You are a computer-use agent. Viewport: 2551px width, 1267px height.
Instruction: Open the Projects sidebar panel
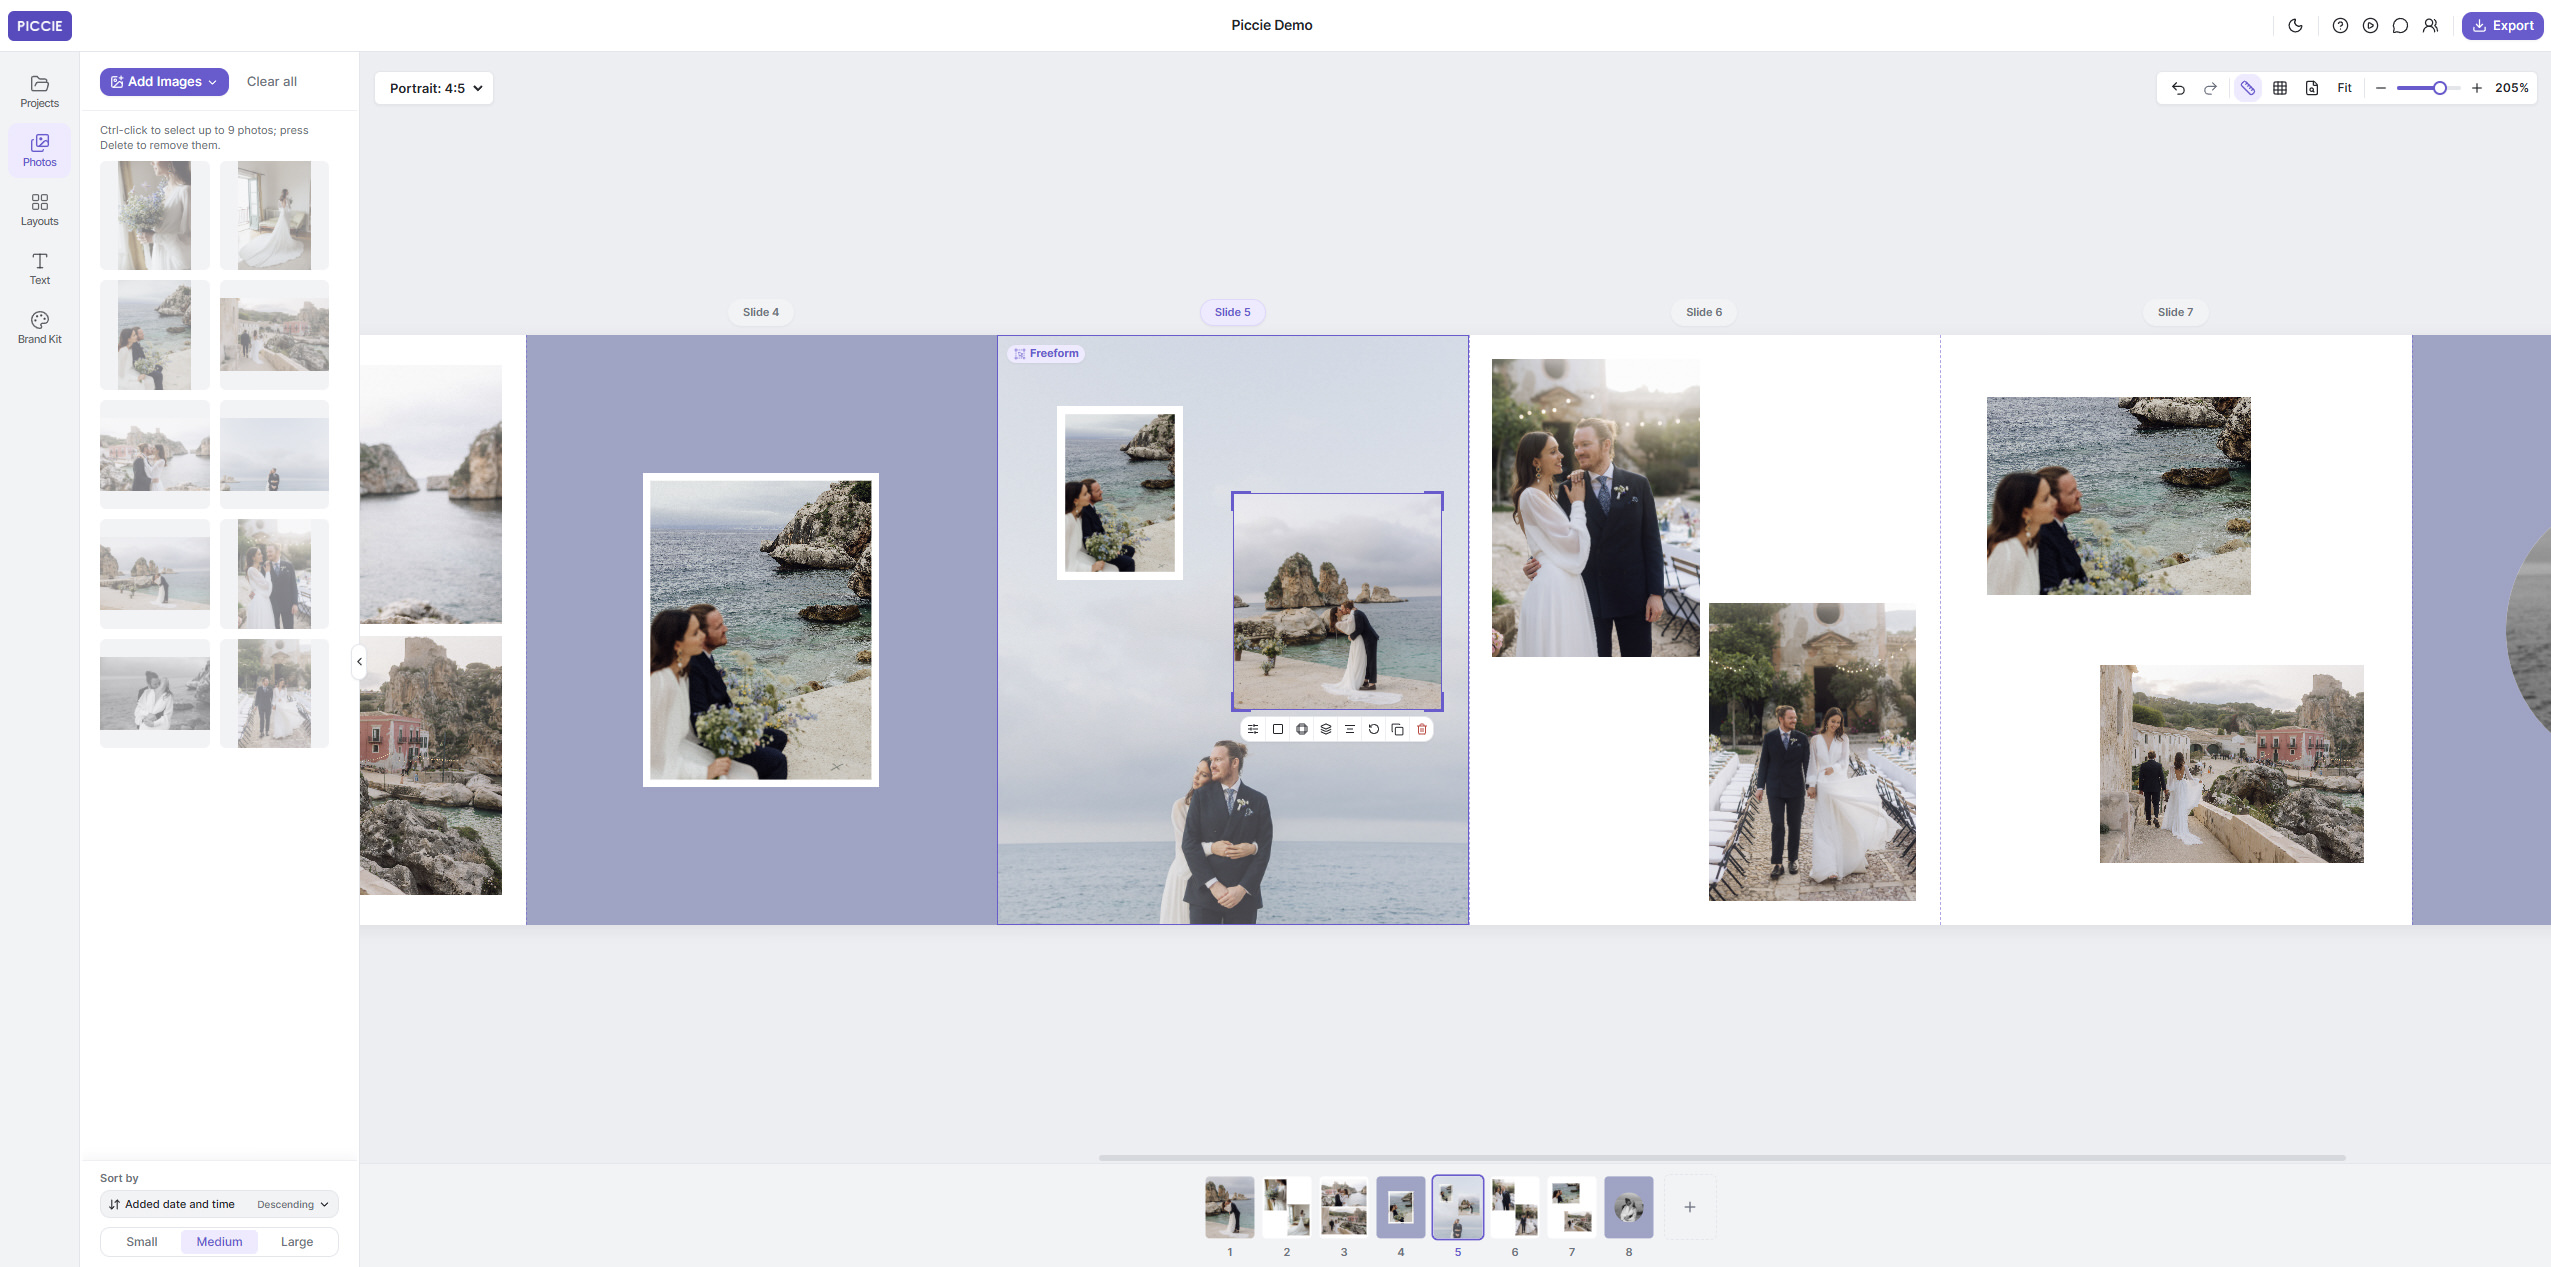(39, 91)
